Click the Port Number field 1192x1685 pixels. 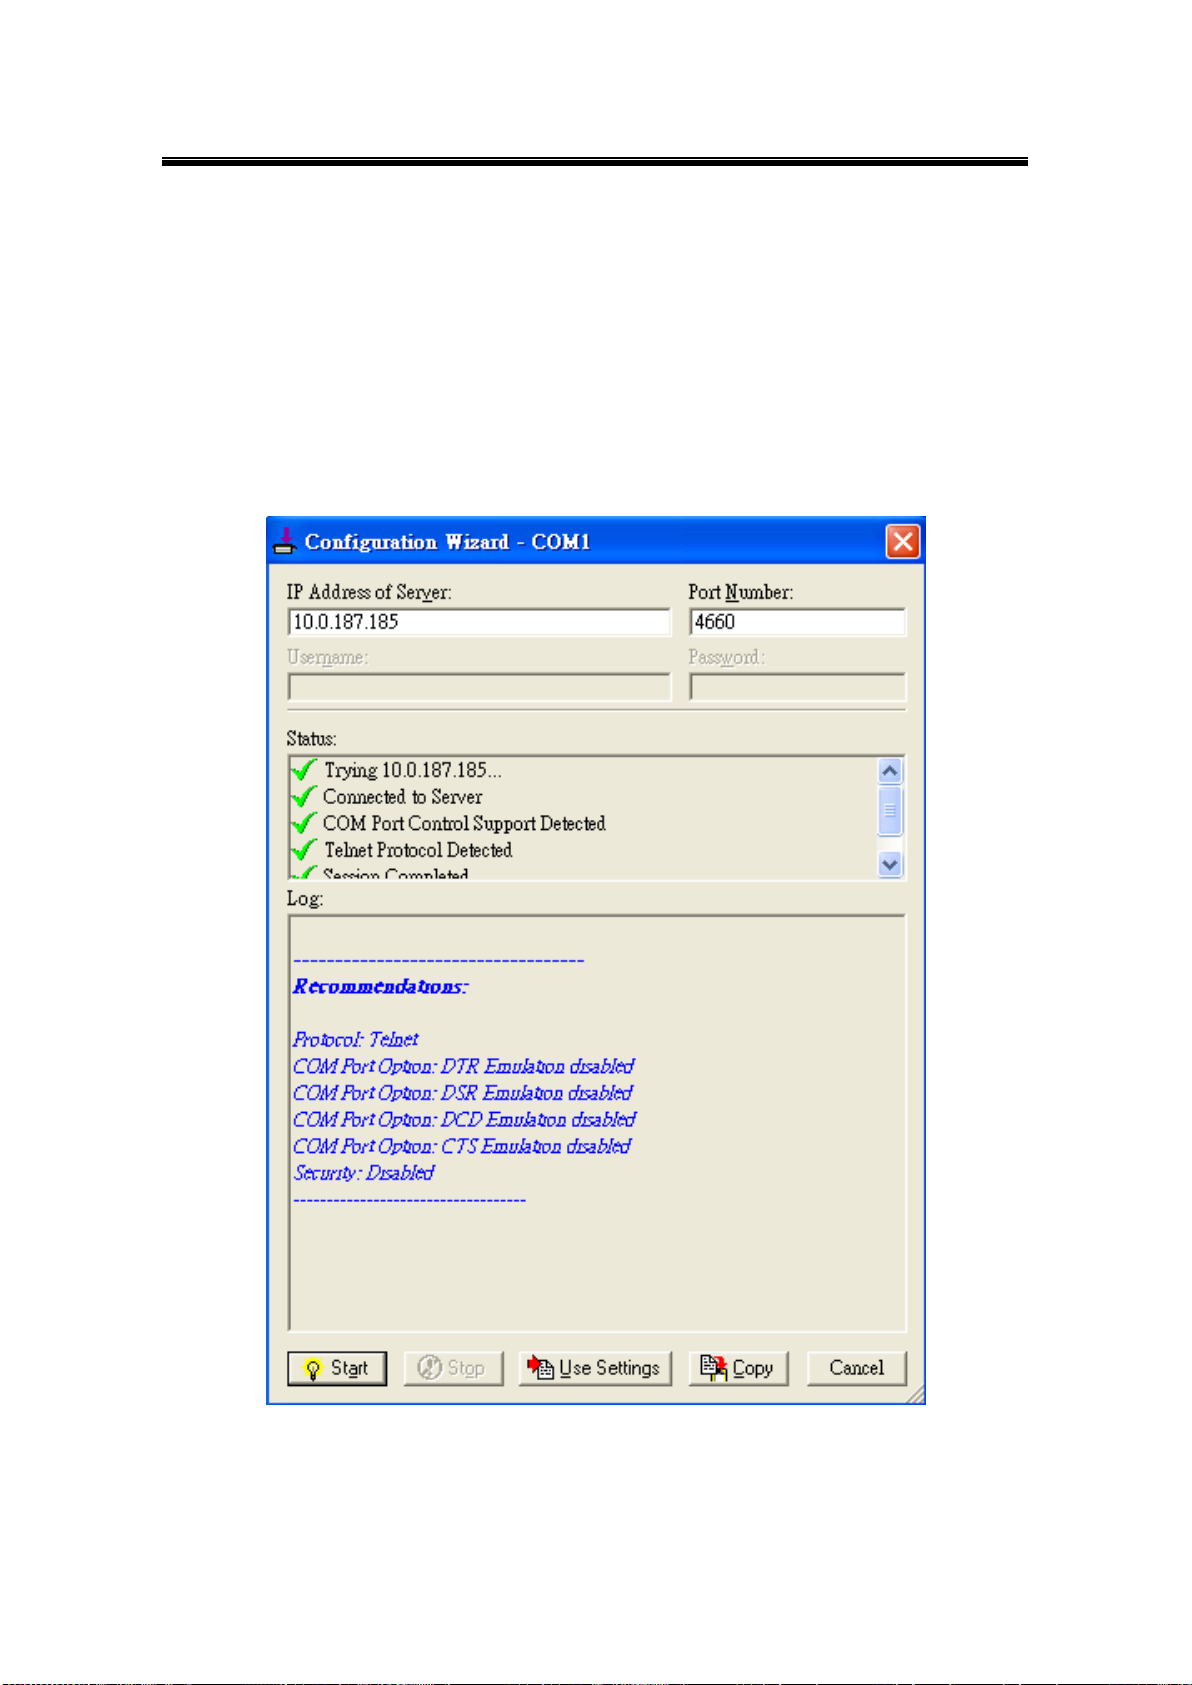click(x=797, y=622)
